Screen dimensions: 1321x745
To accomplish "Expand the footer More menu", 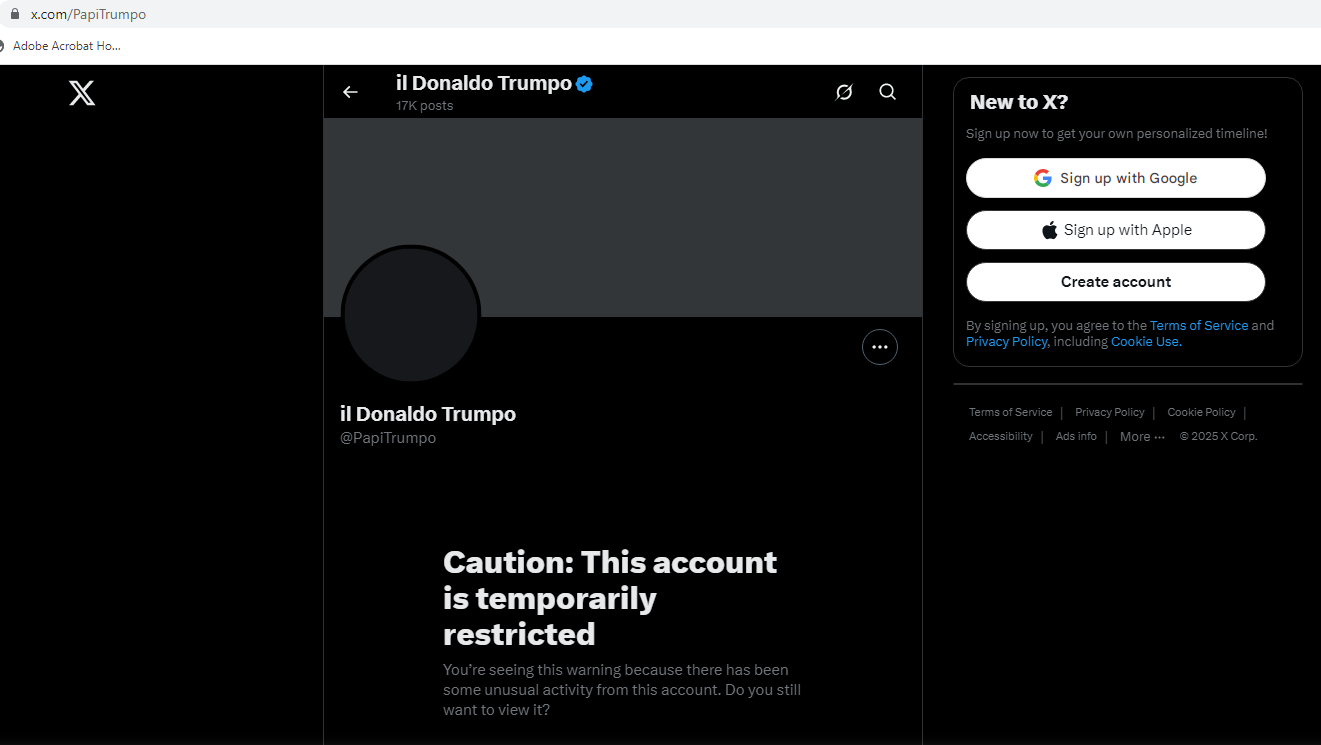I will (1142, 436).
